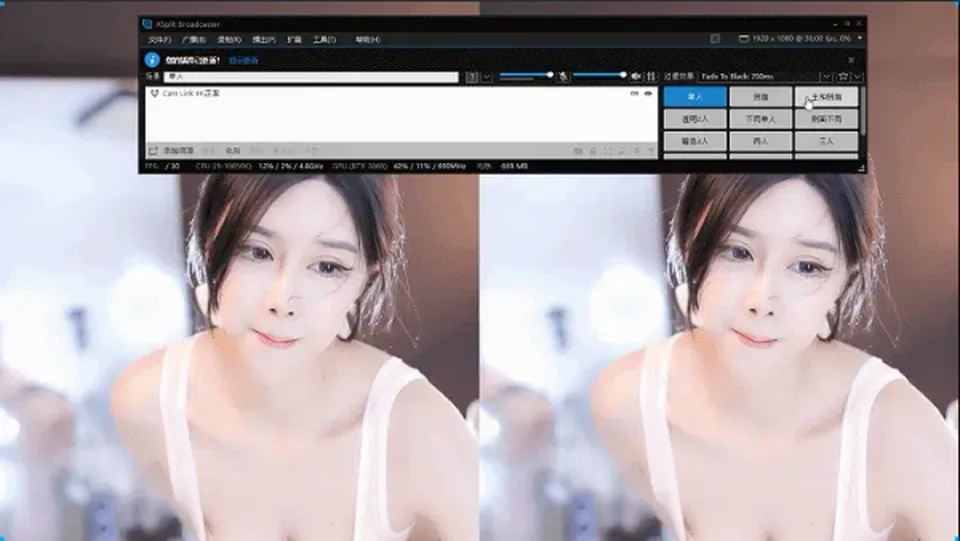The height and width of the screenshot is (541, 960).
Task: Mute the microphone with the mic icon
Action: (x=563, y=76)
